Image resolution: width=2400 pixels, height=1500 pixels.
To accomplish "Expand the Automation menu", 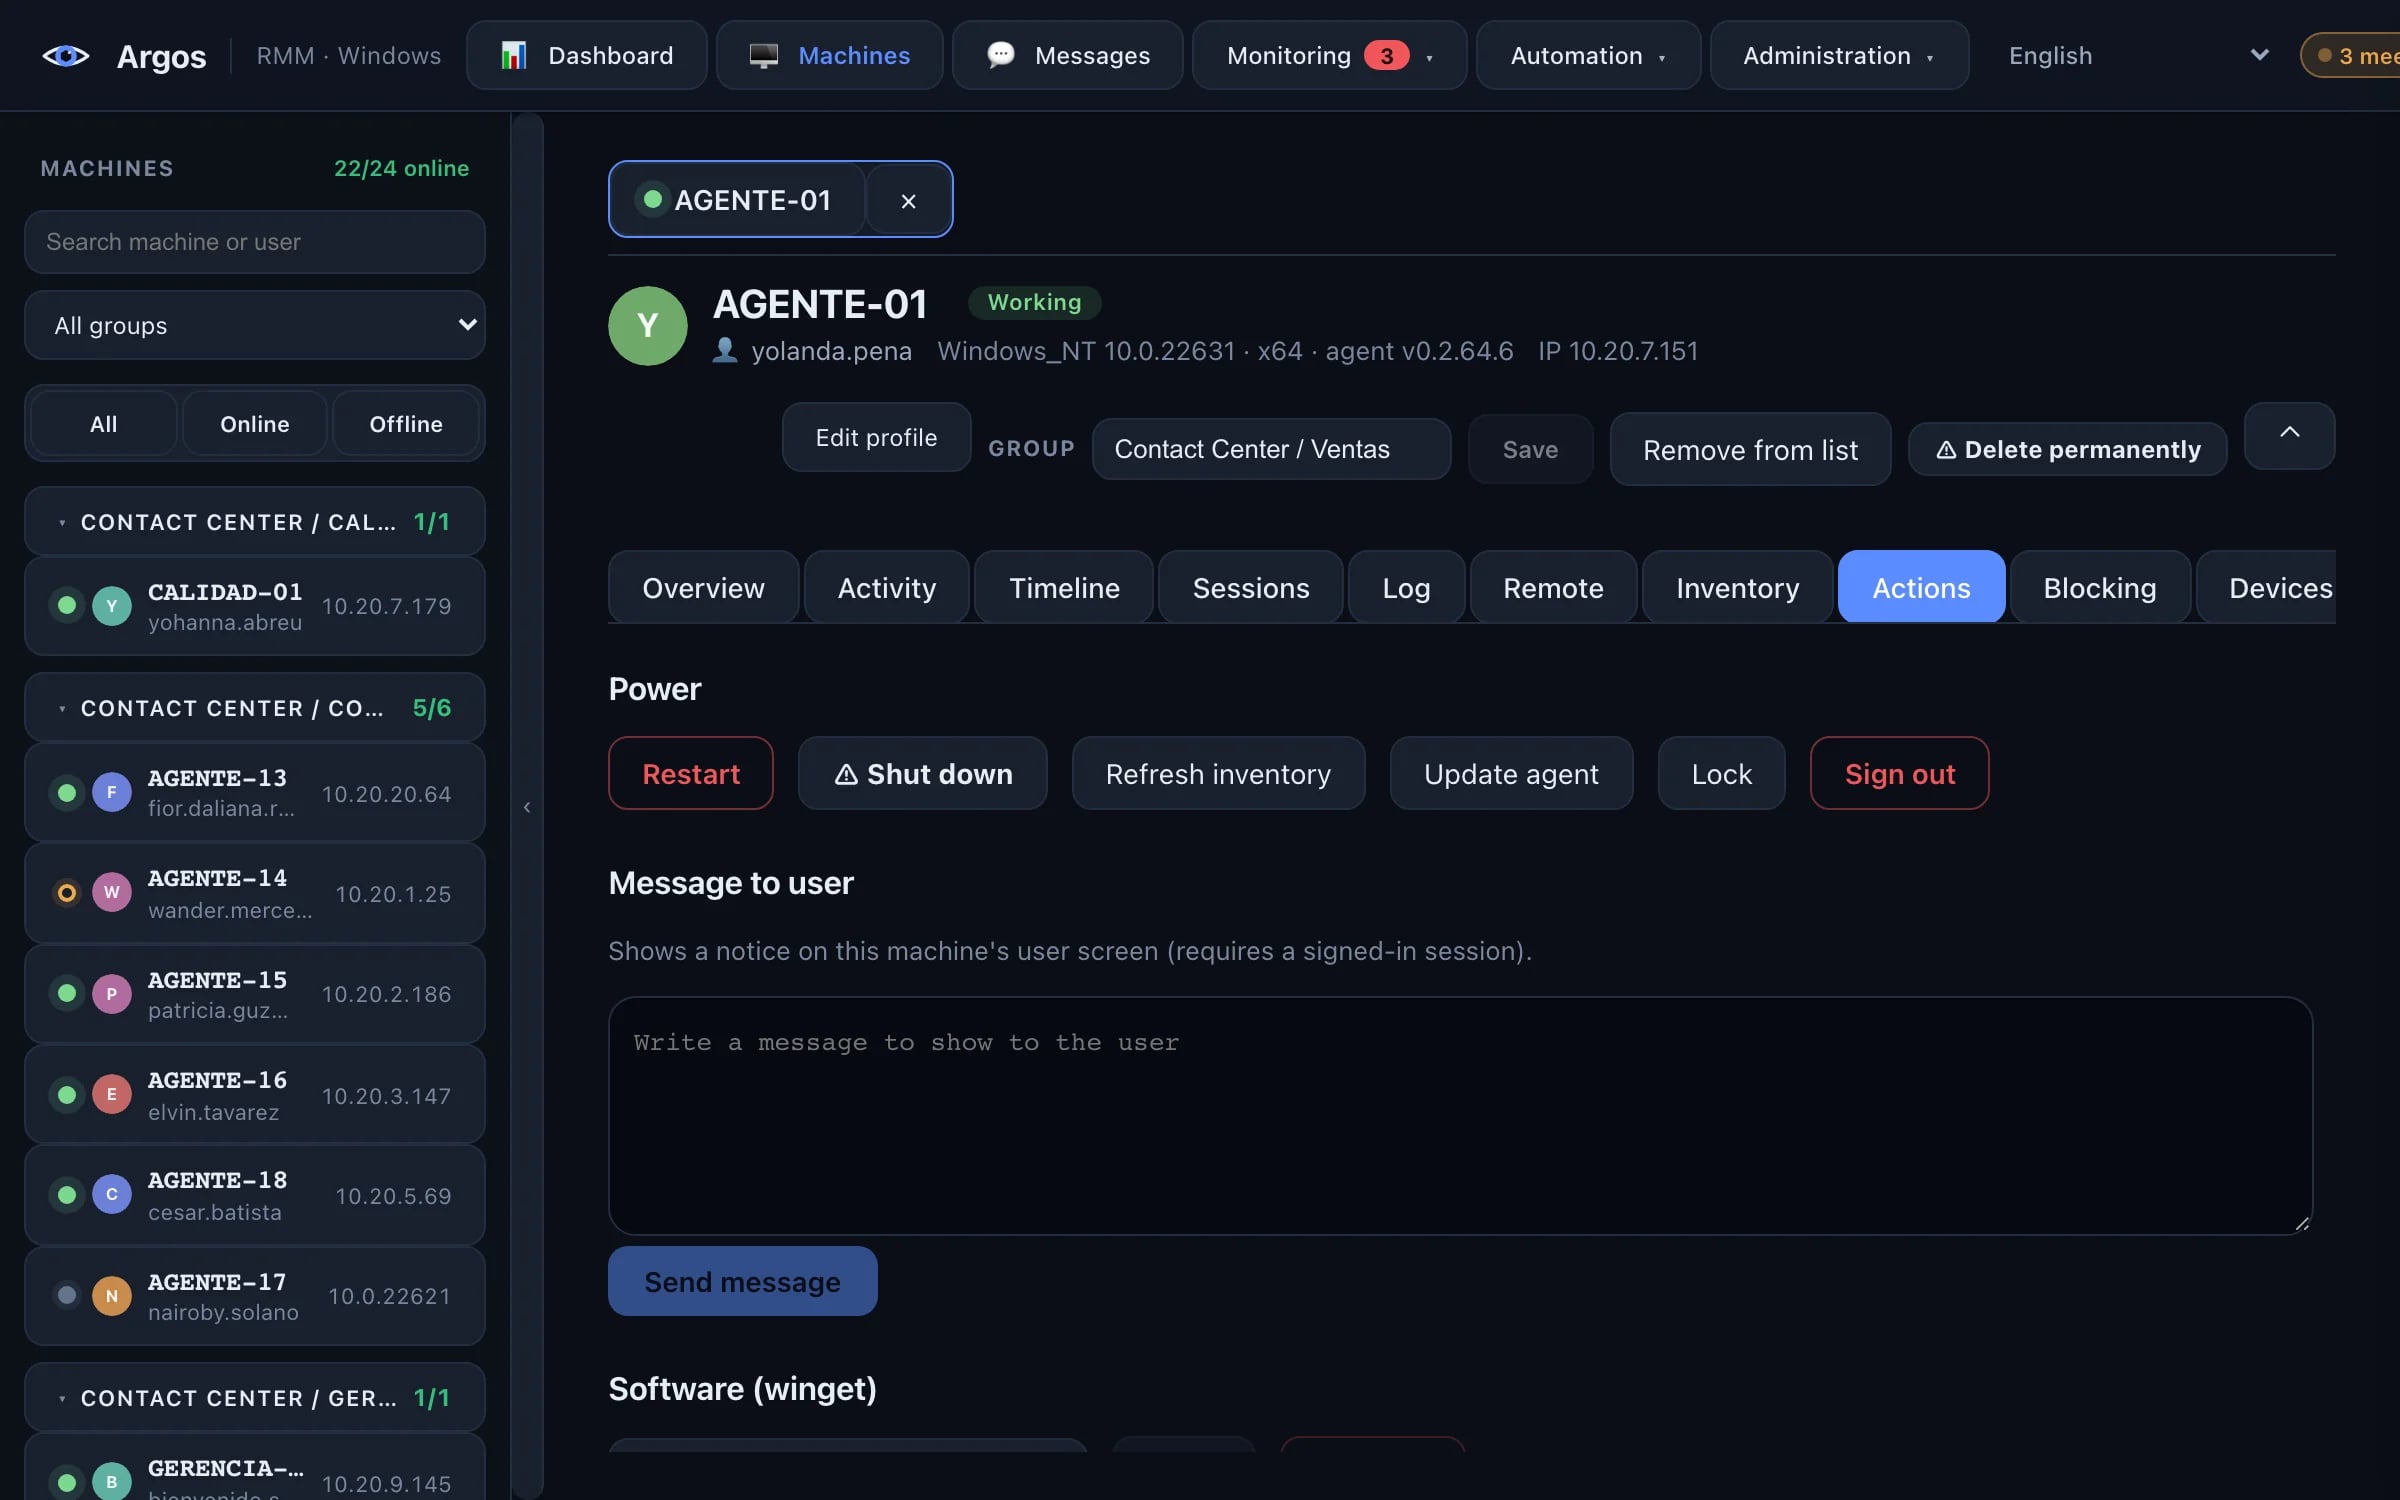I will pos(1588,56).
